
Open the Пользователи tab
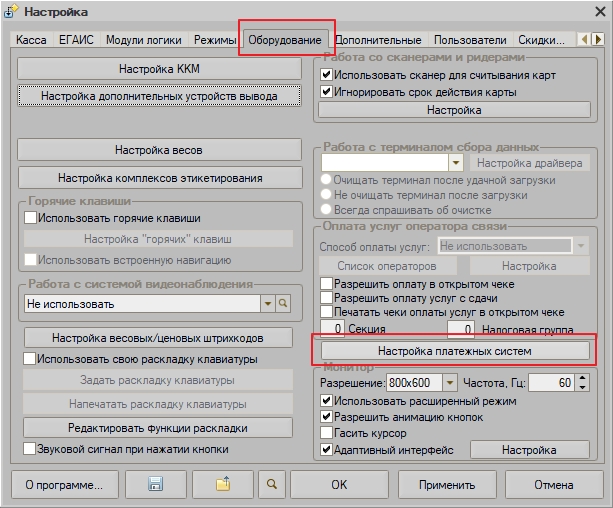coord(471,41)
